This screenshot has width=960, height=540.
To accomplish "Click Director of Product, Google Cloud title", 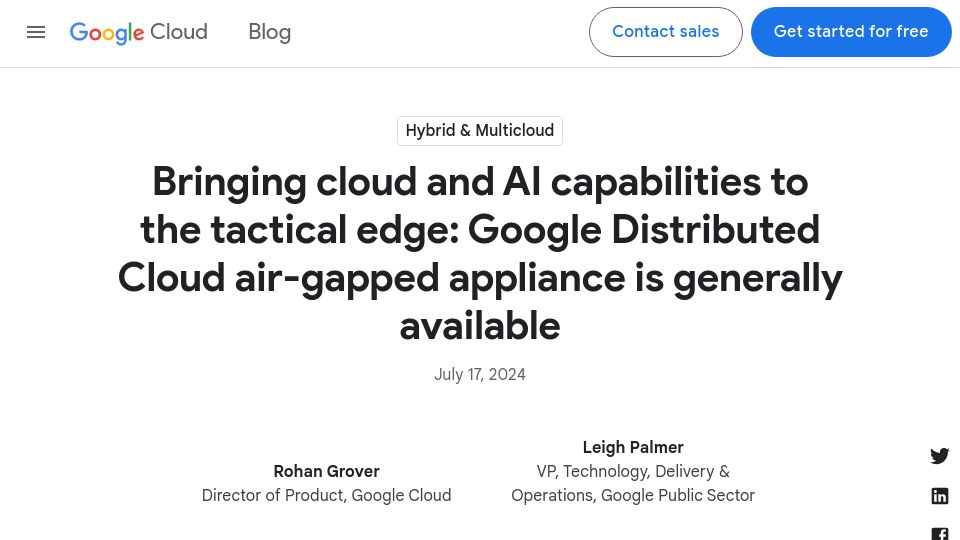I will tap(326, 495).
